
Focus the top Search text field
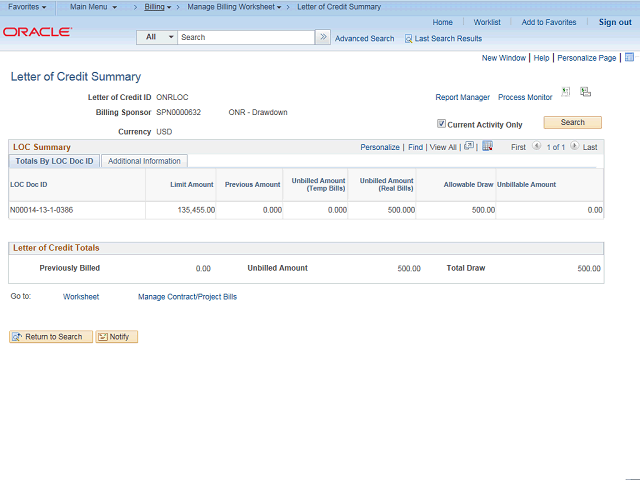pyautogui.click(x=246, y=37)
